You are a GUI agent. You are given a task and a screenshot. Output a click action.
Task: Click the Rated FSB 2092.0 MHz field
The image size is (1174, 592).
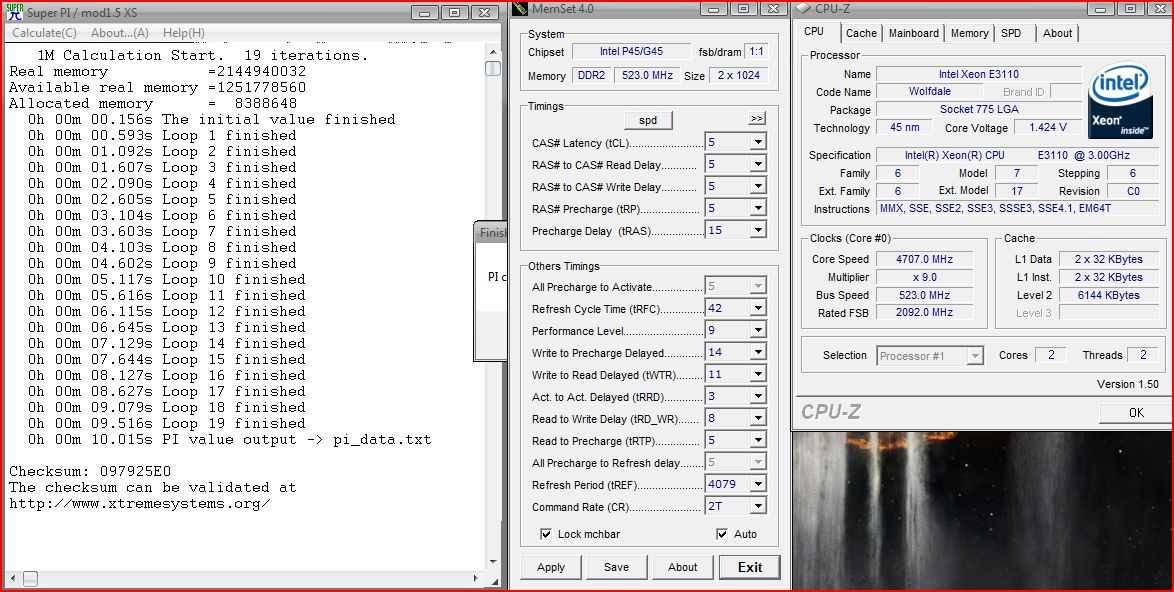[x=924, y=313]
